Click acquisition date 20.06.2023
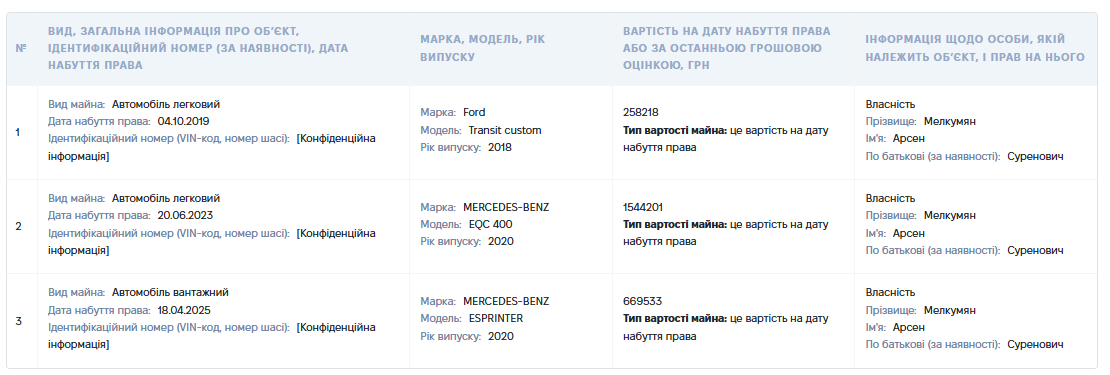Viewport: 1110px width, 375px height. [x=185, y=215]
